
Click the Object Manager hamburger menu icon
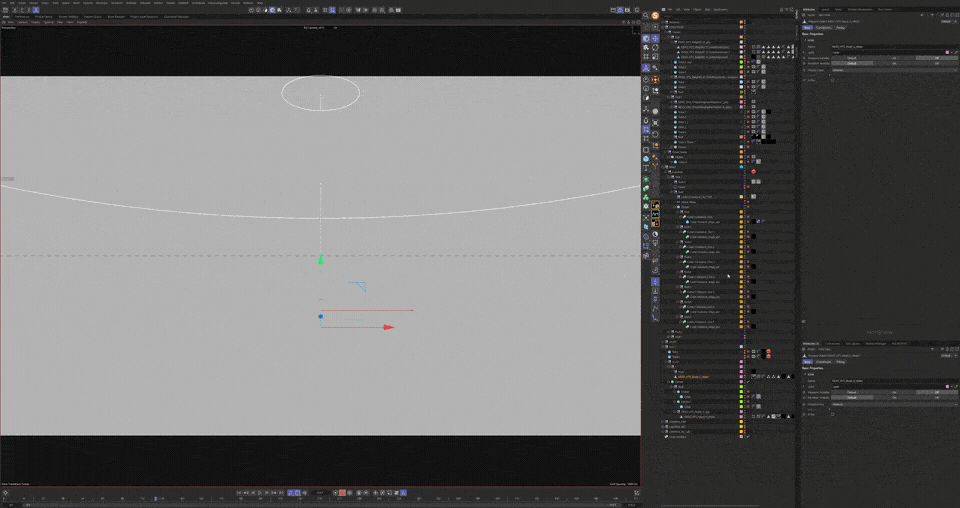tap(663, 10)
